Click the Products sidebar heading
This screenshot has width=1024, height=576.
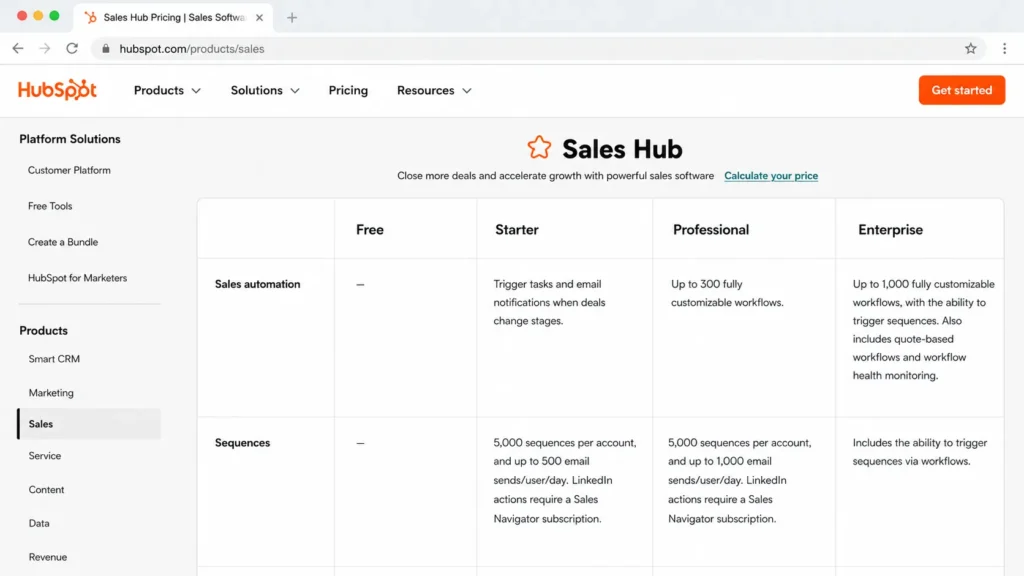click(43, 330)
